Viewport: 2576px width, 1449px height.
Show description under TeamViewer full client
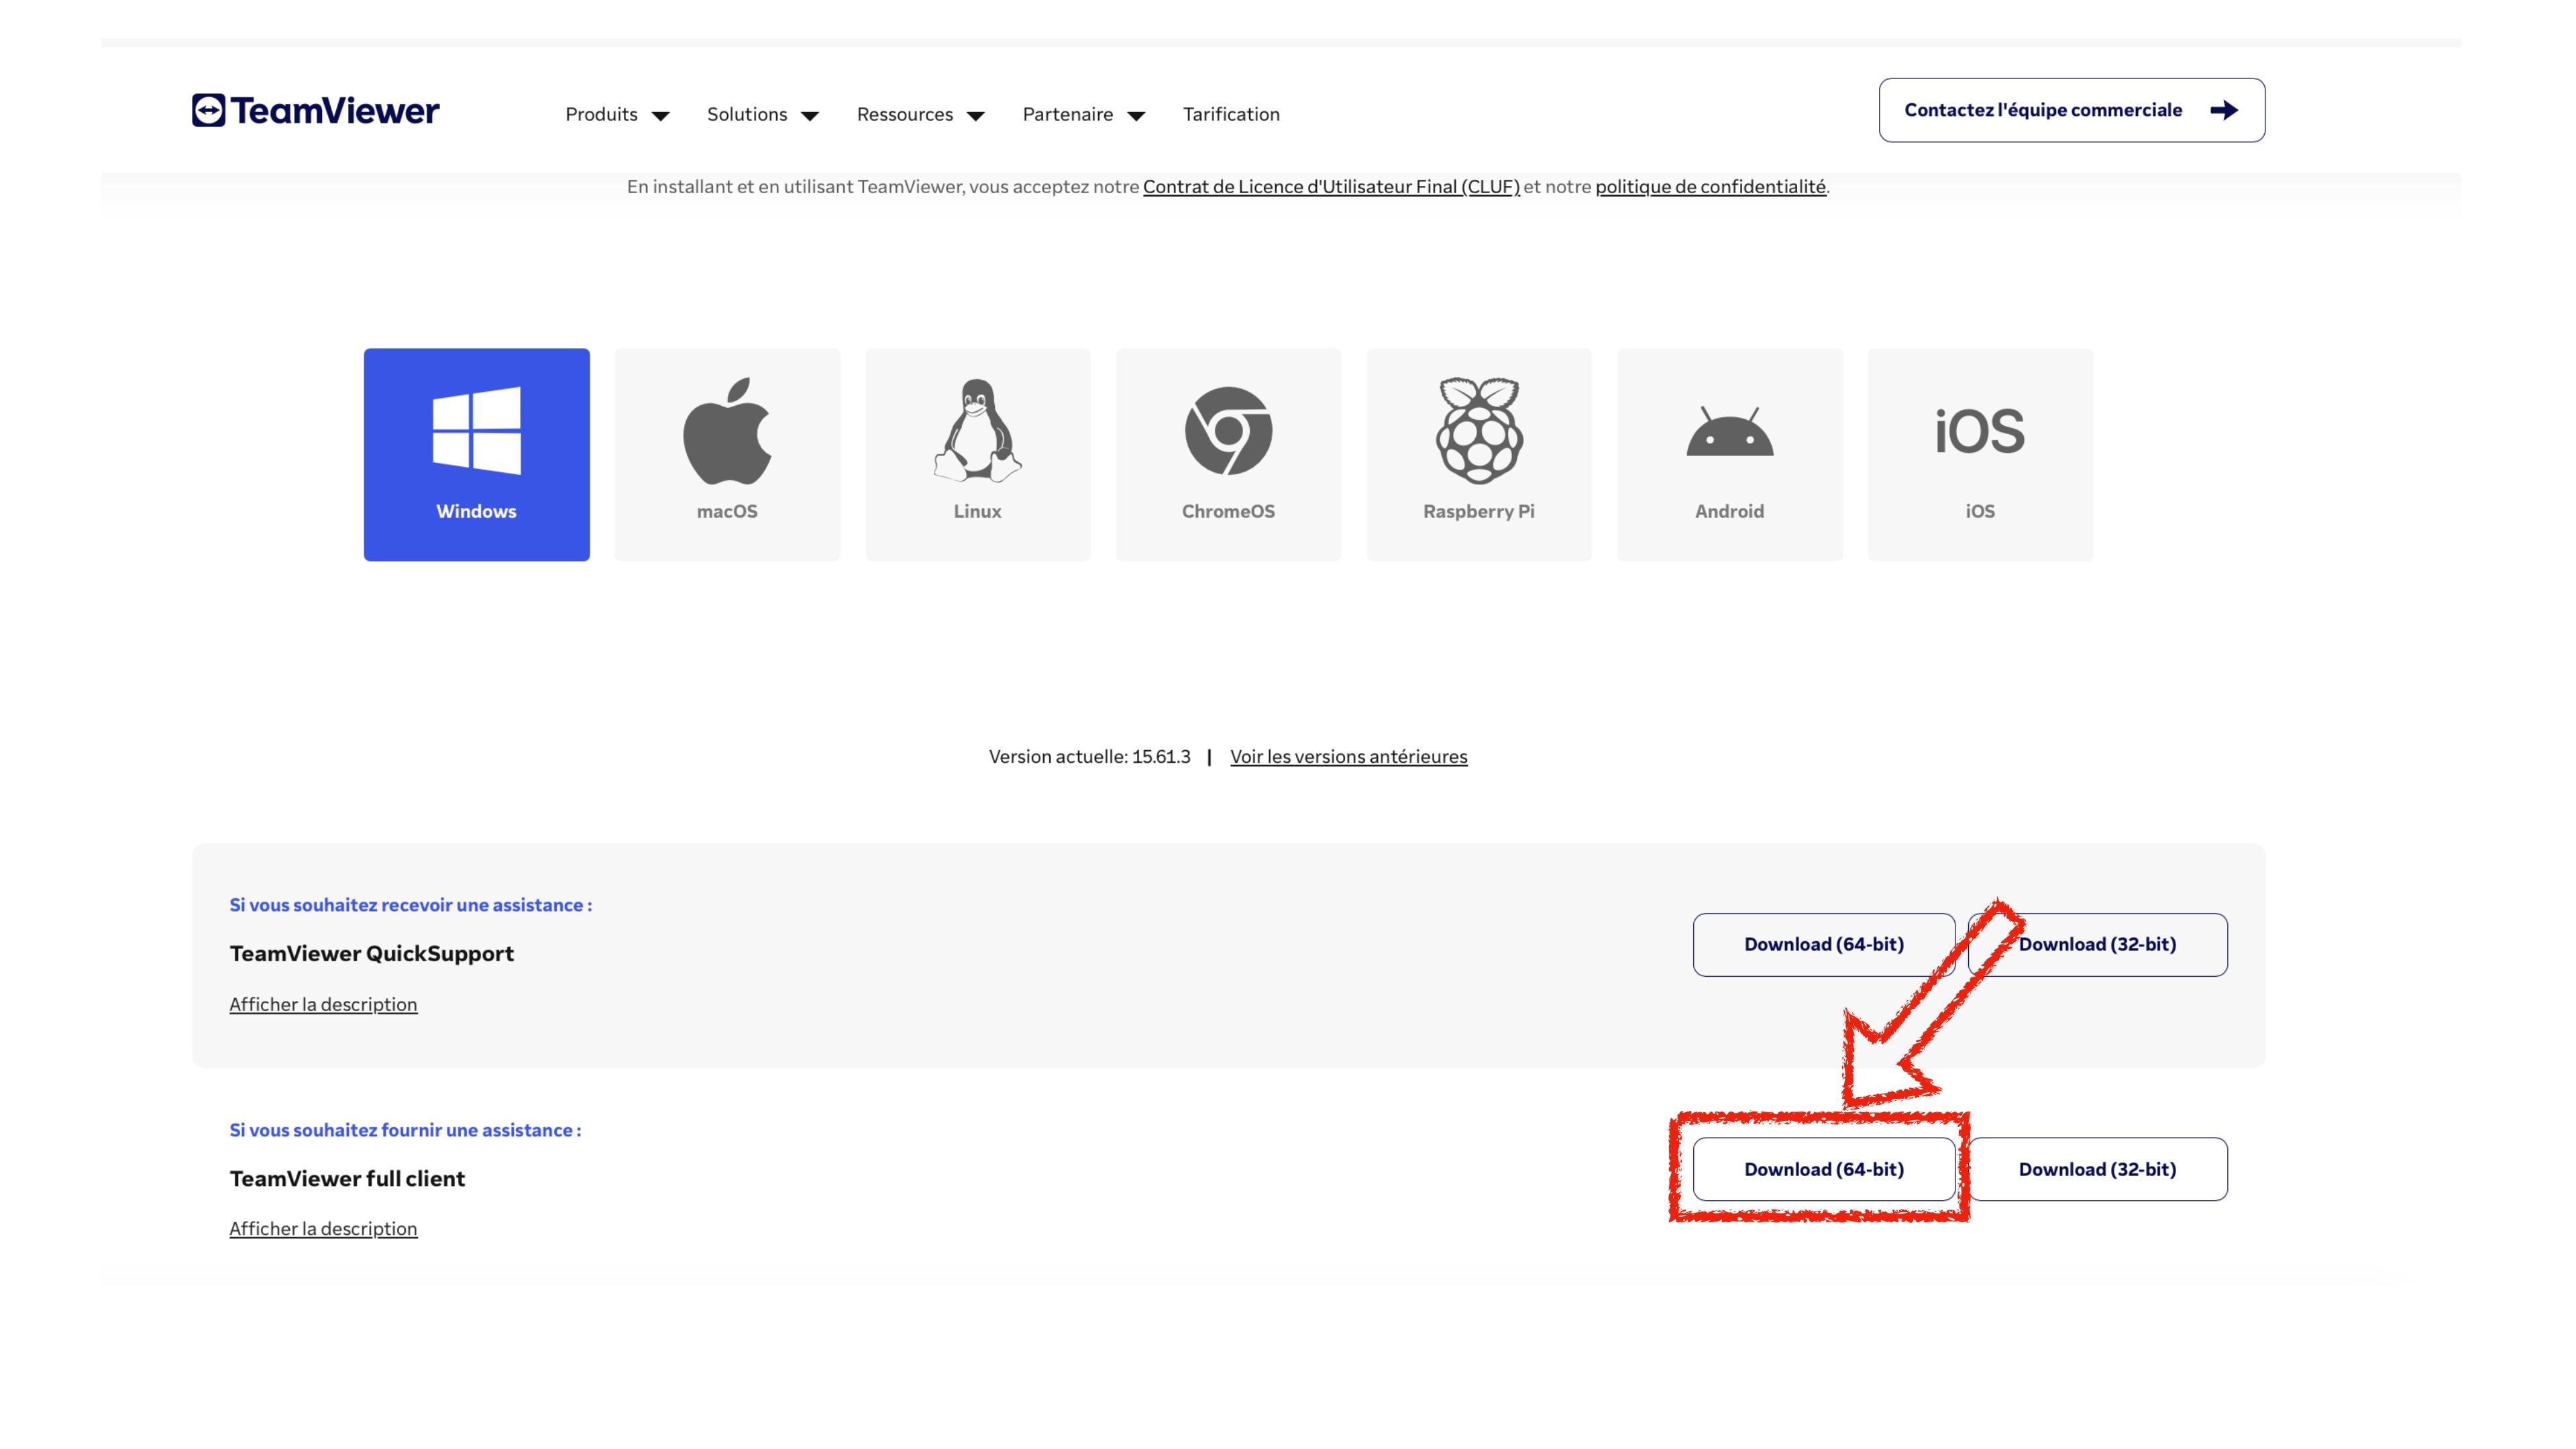[x=323, y=1228]
